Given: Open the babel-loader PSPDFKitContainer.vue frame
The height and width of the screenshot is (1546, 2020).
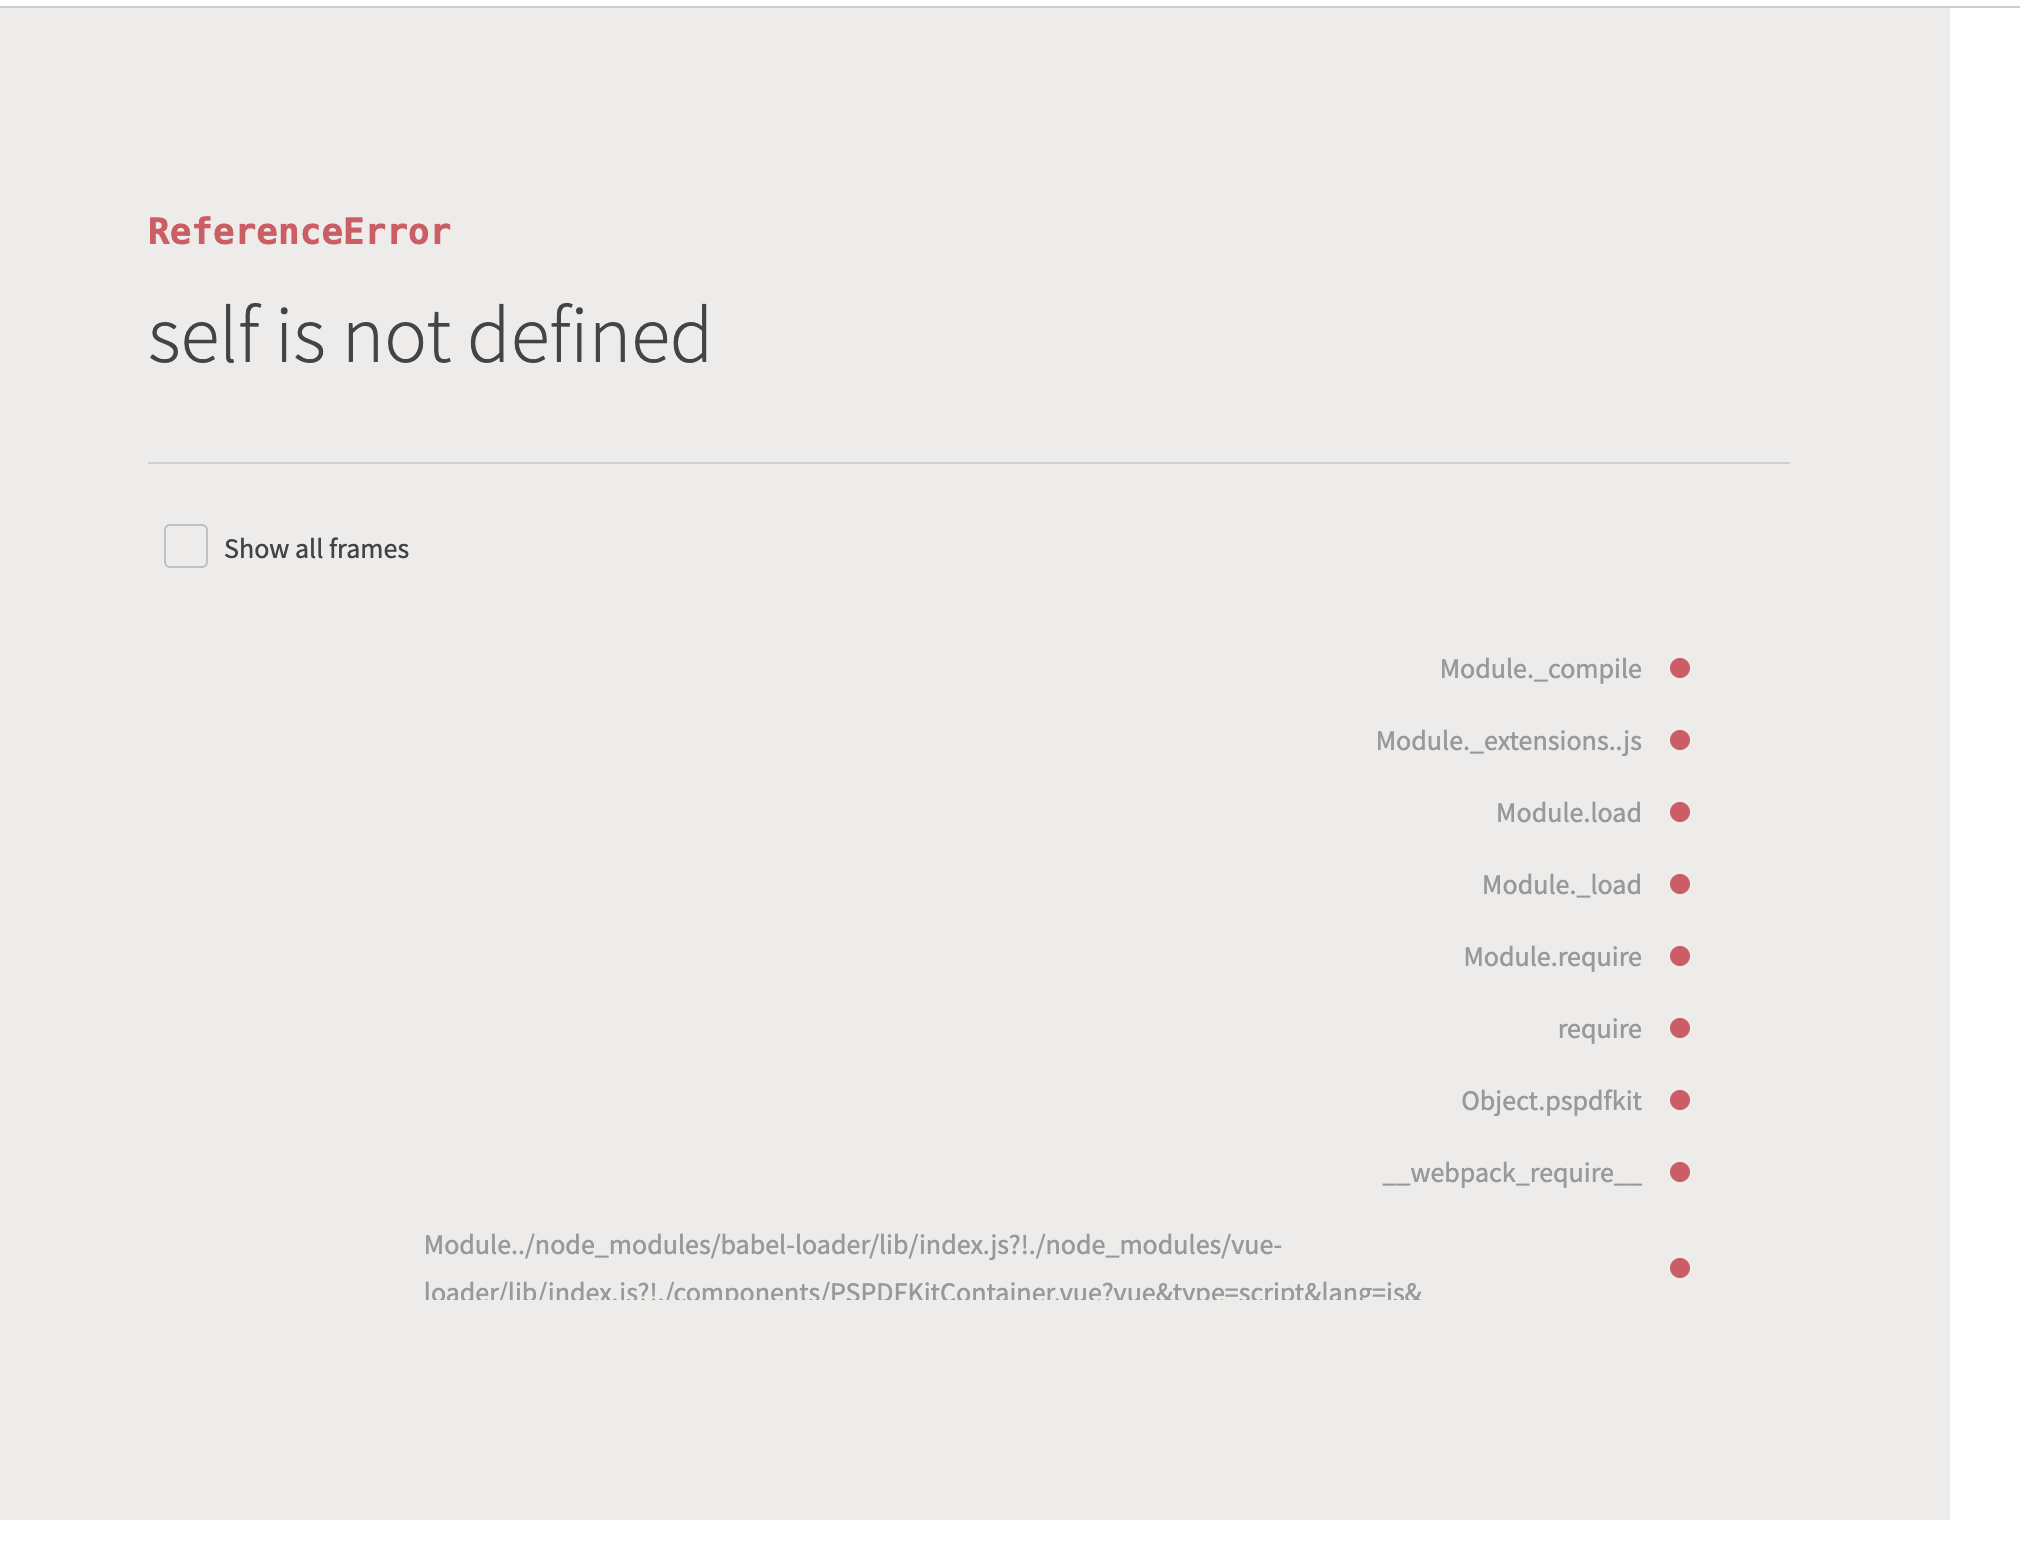Looking at the screenshot, I should [x=922, y=1267].
